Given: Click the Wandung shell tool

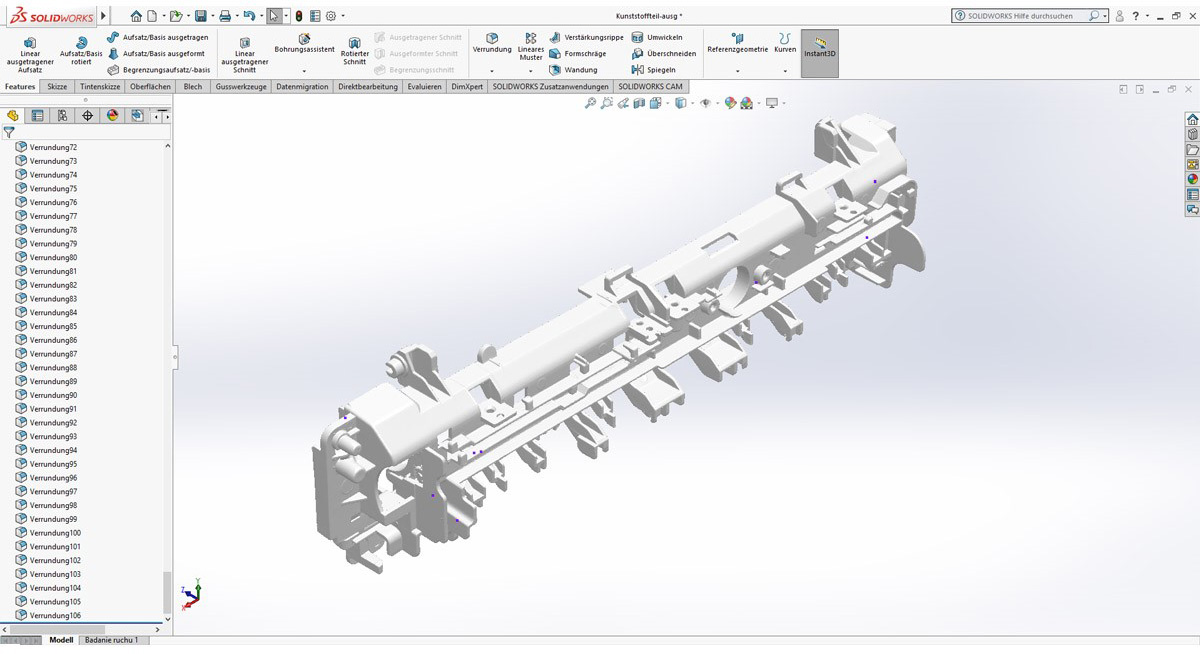Looking at the screenshot, I should click(x=573, y=70).
